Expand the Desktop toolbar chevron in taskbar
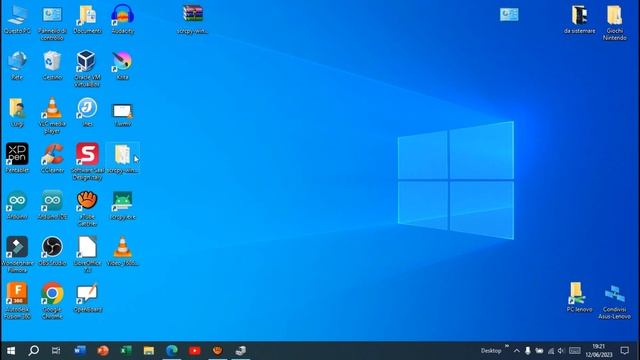Viewport: 640px width, 360px height. click(507, 346)
